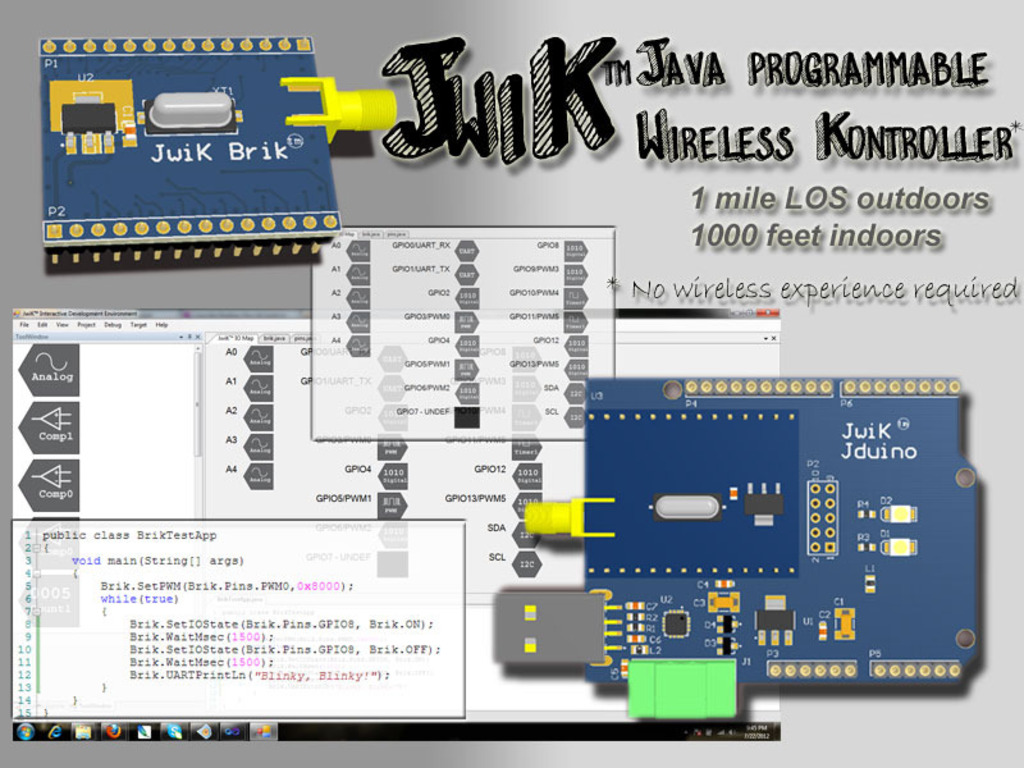Open the Project menu

tap(86, 325)
